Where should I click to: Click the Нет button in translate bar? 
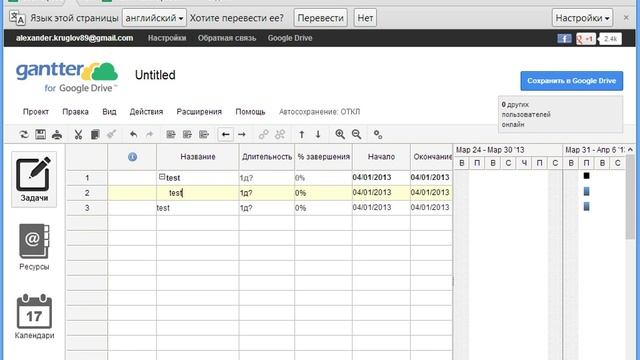365,18
